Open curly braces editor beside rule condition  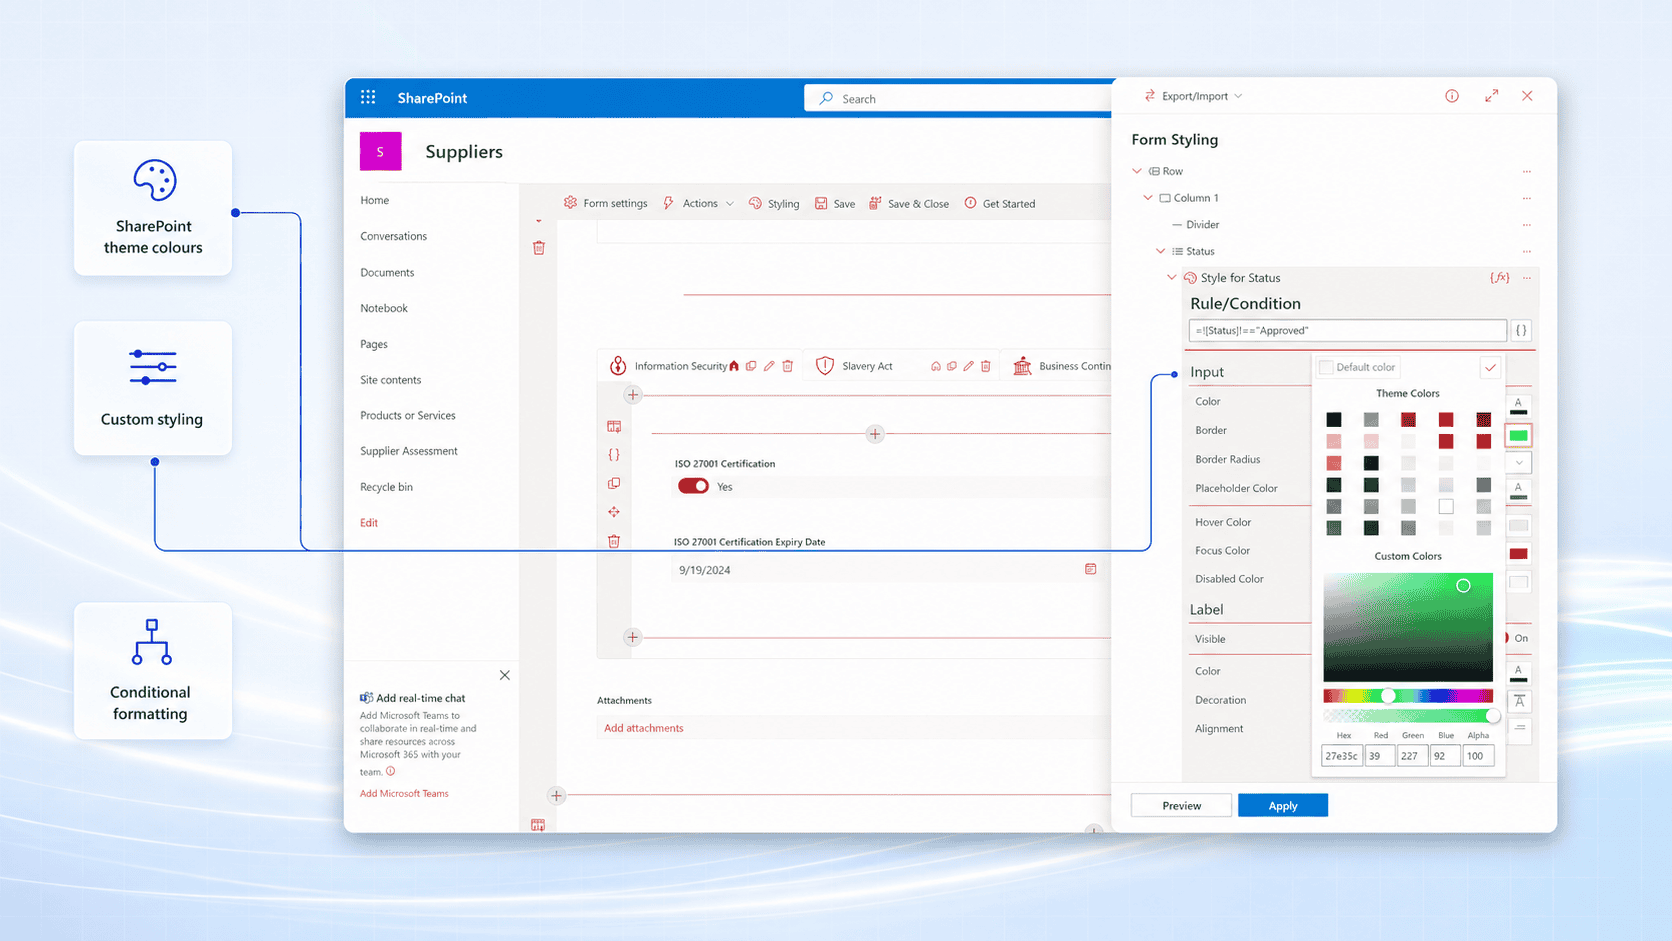[1521, 330]
